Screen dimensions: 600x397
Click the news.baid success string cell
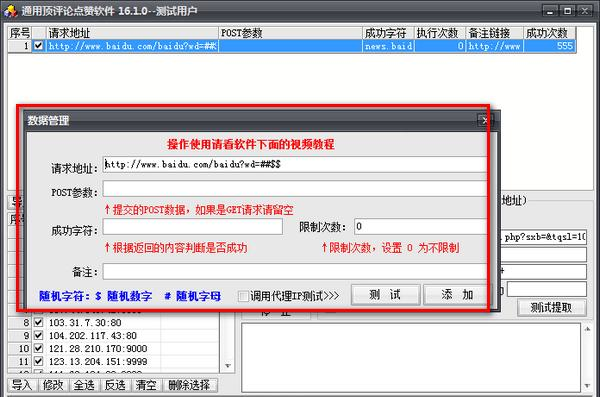[x=388, y=46]
